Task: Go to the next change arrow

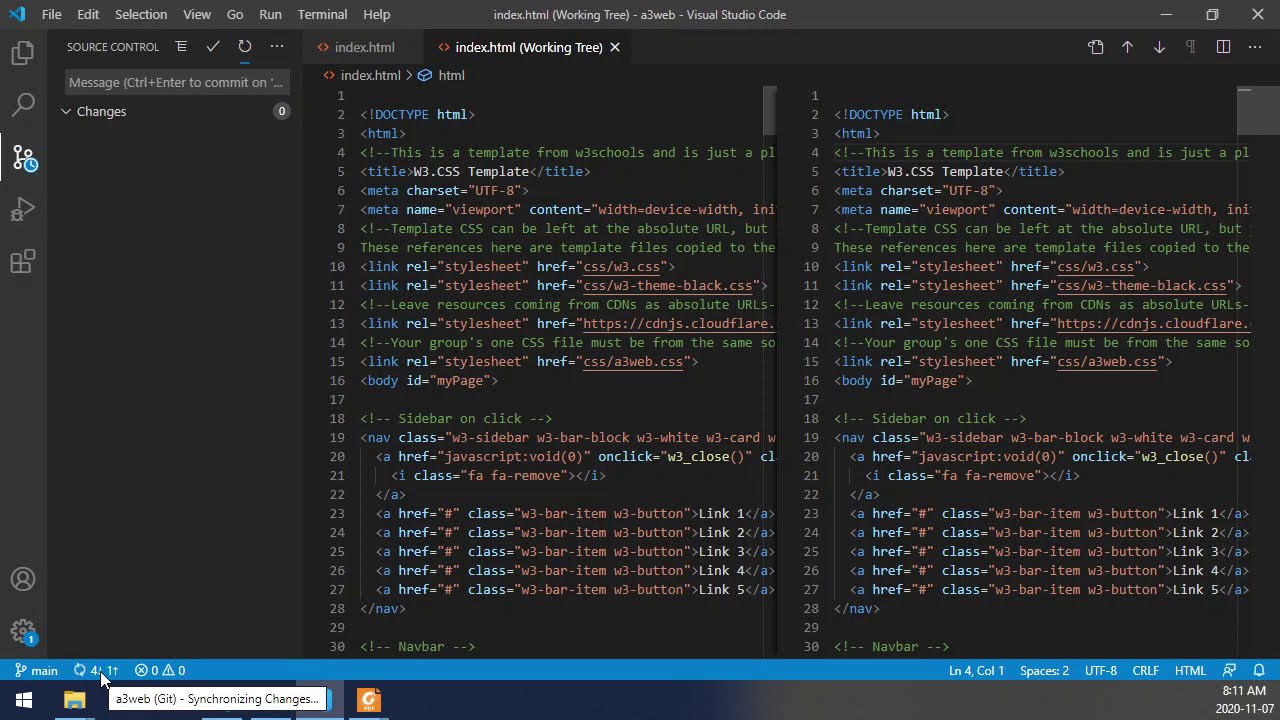Action: pos(1159,47)
